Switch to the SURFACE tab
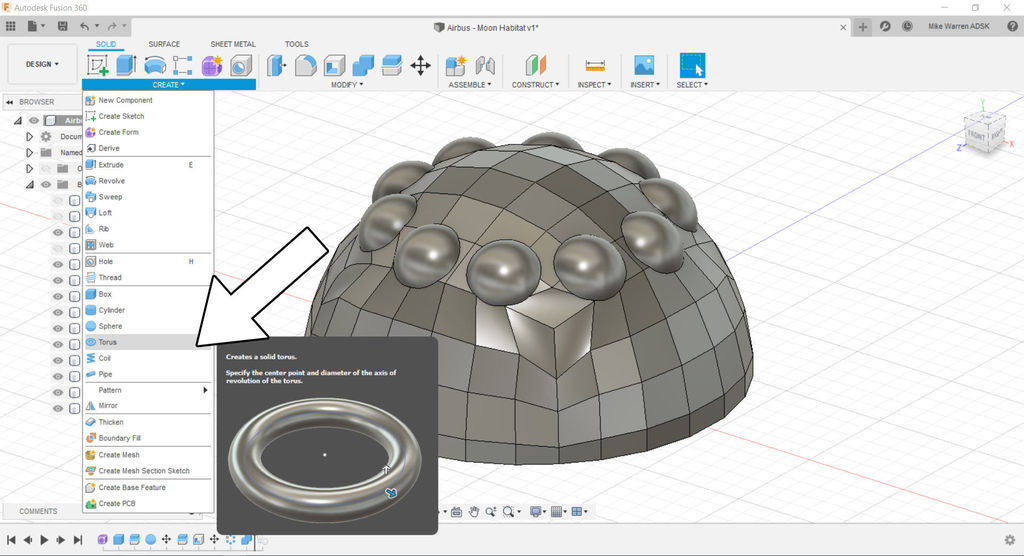 tap(164, 44)
